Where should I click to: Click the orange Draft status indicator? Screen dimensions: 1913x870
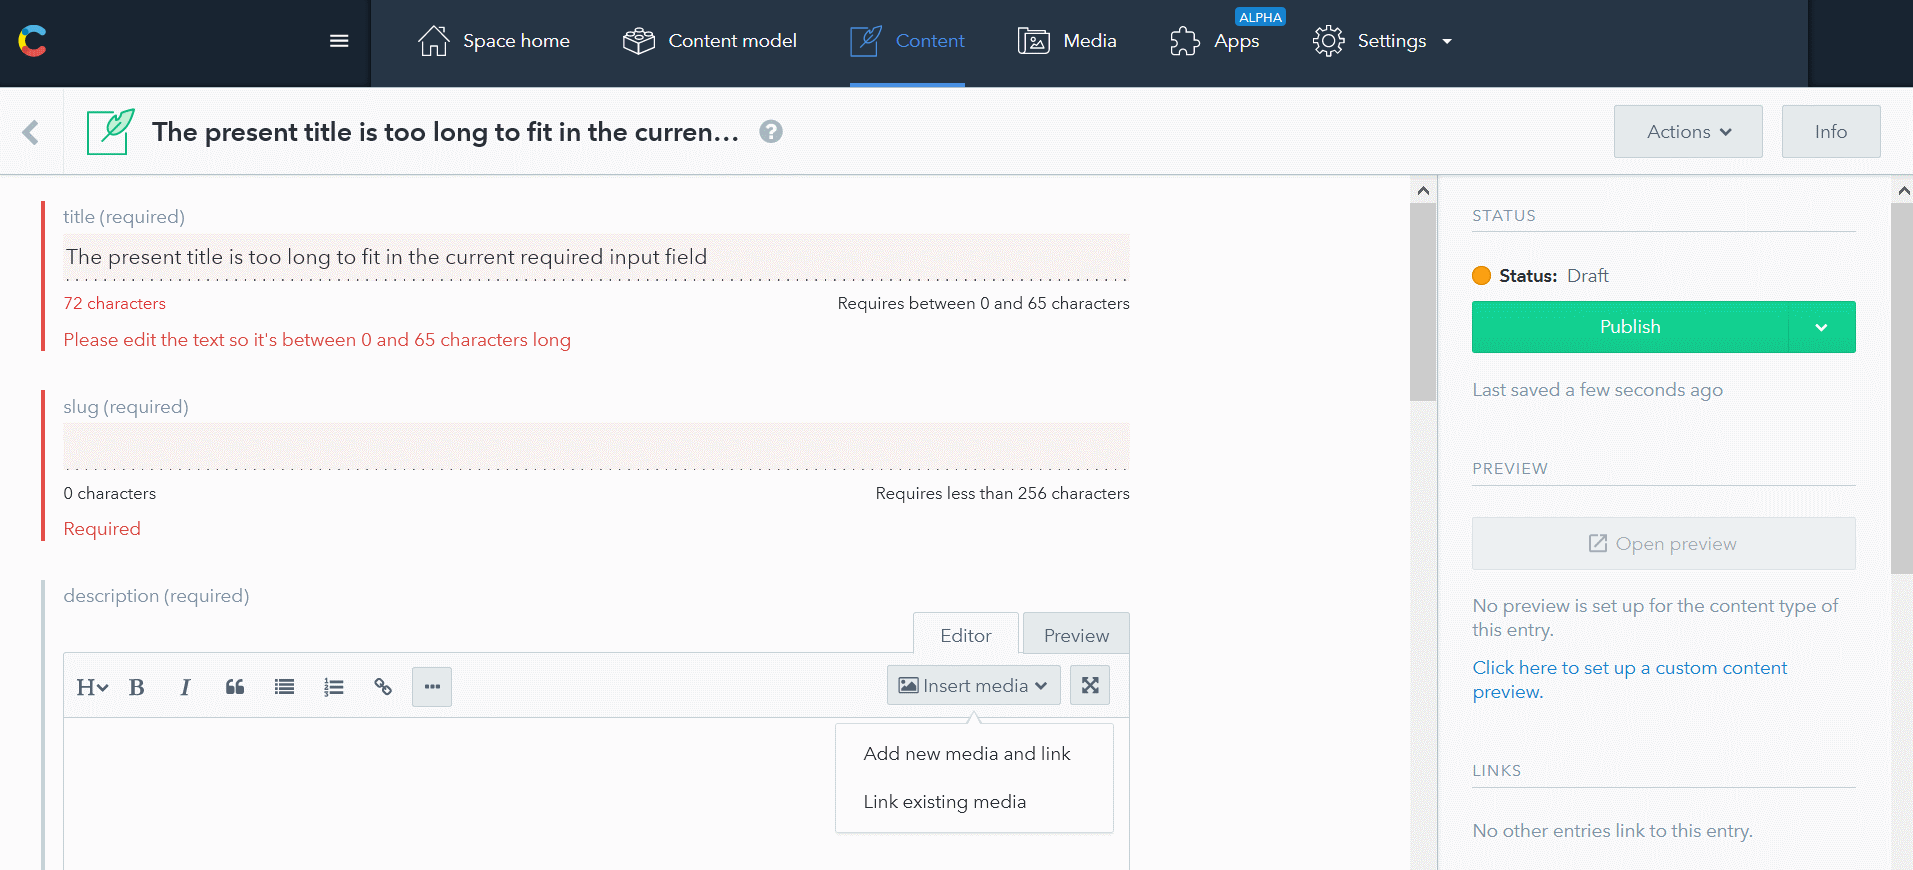[x=1482, y=276]
